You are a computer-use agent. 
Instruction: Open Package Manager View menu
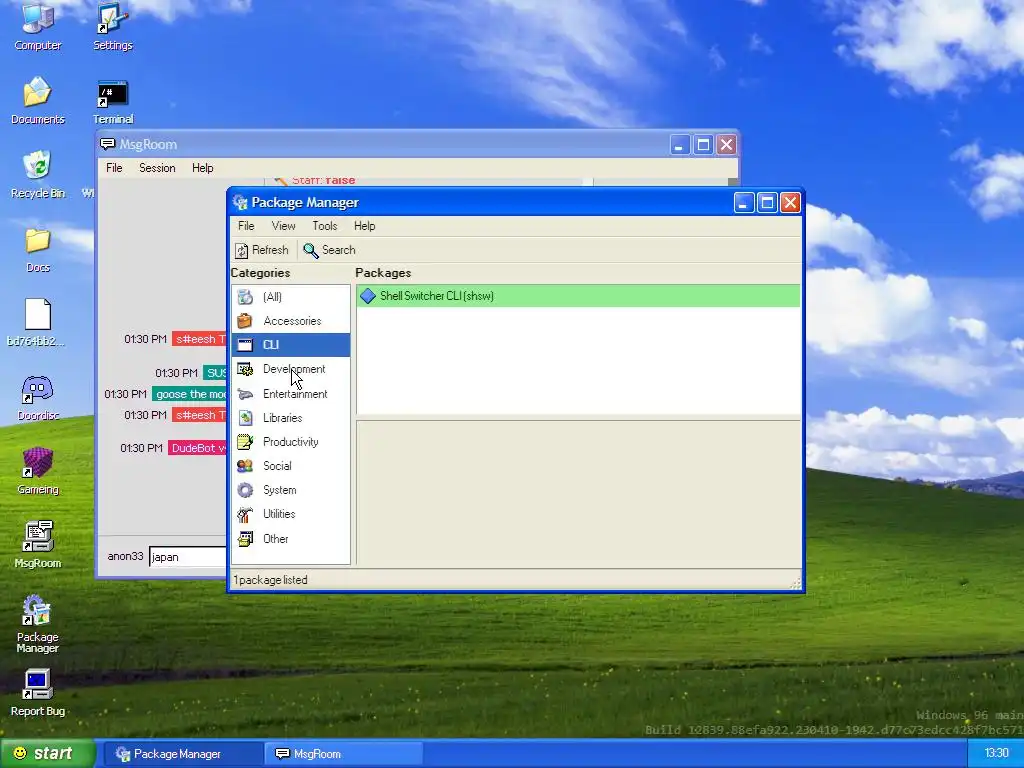[x=283, y=226]
